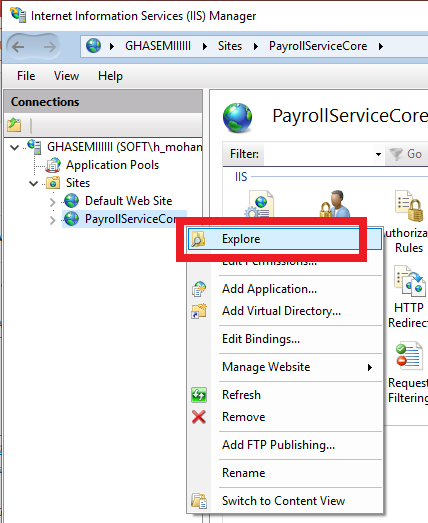The width and height of the screenshot is (428, 523).
Task: Choose Refresh from the context menu
Action: (285, 395)
